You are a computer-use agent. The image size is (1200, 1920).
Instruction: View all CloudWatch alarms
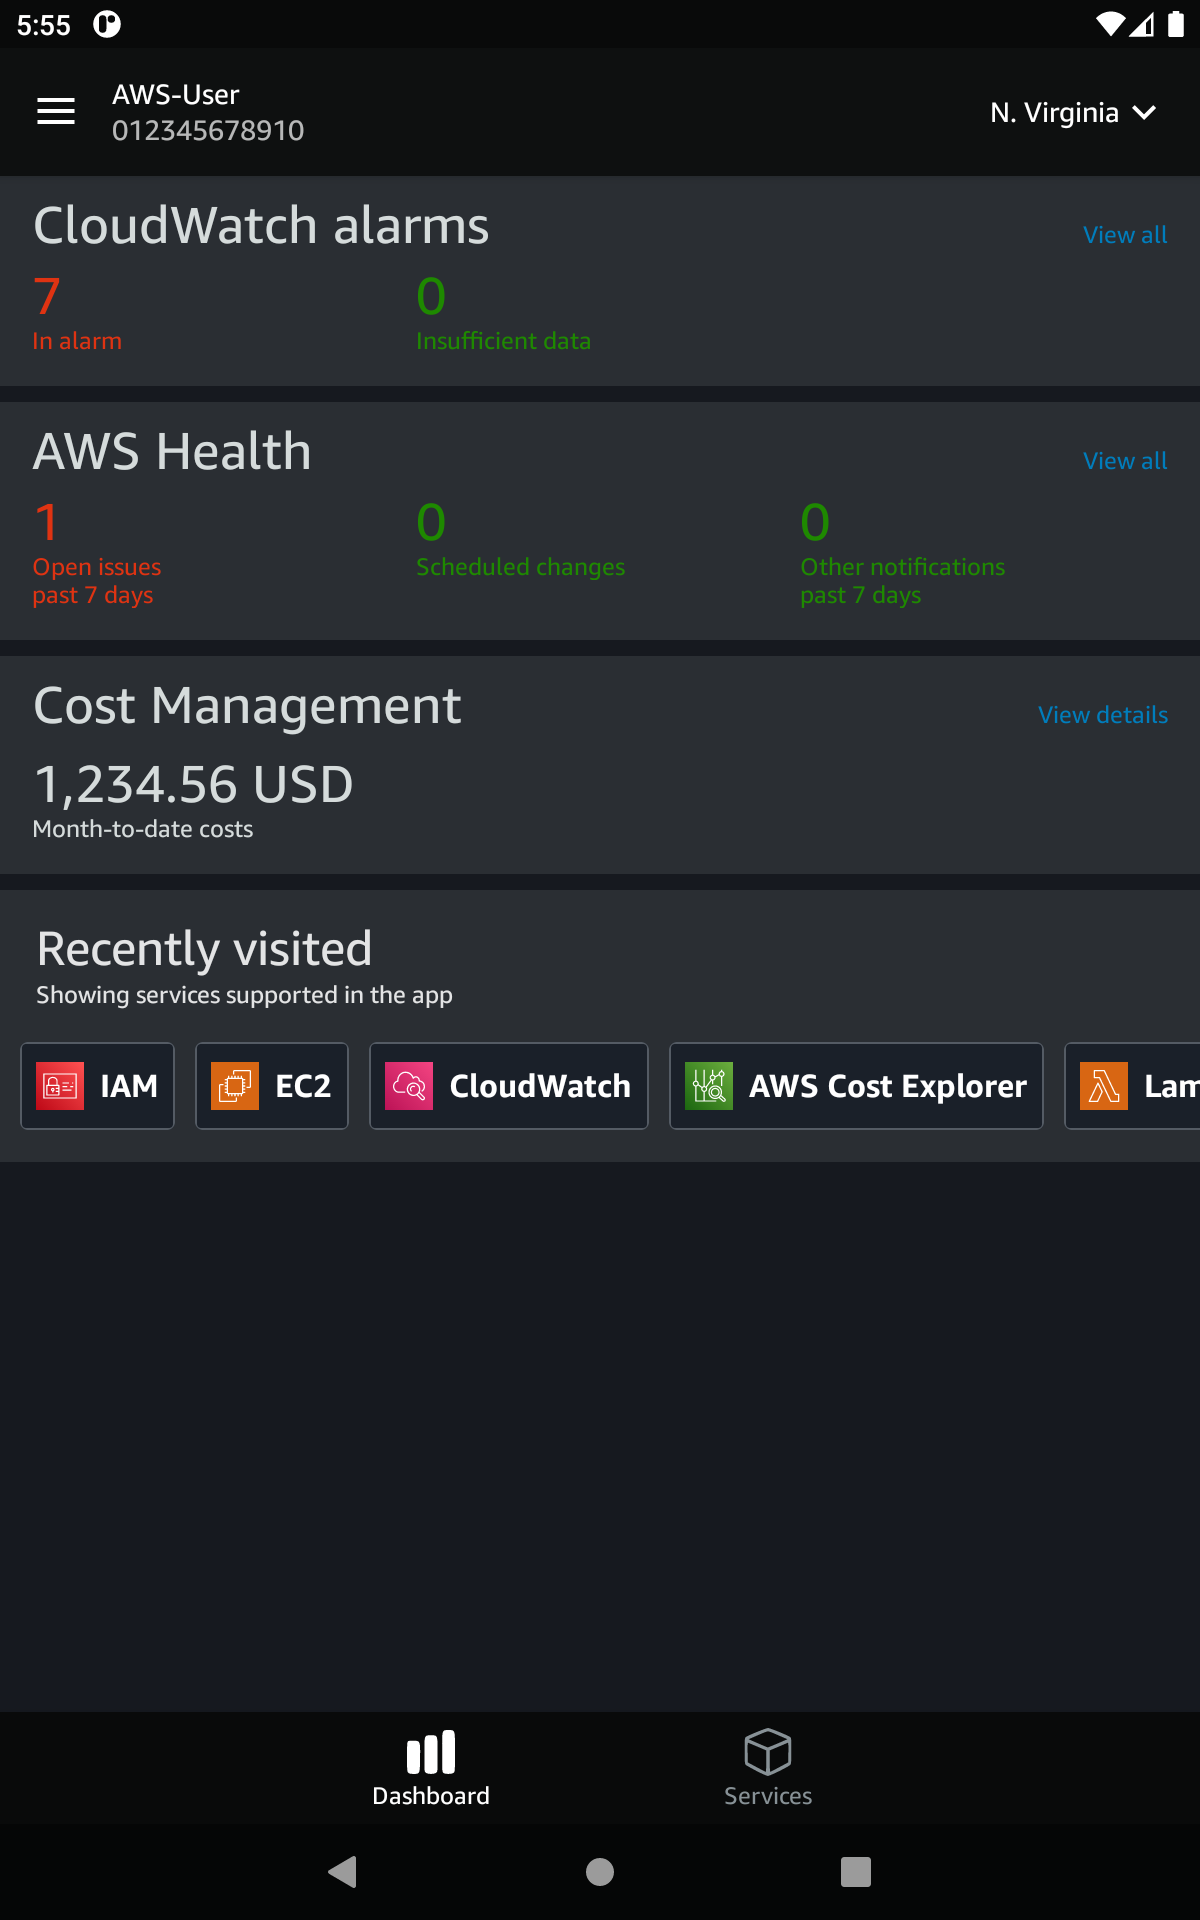[1124, 235]
